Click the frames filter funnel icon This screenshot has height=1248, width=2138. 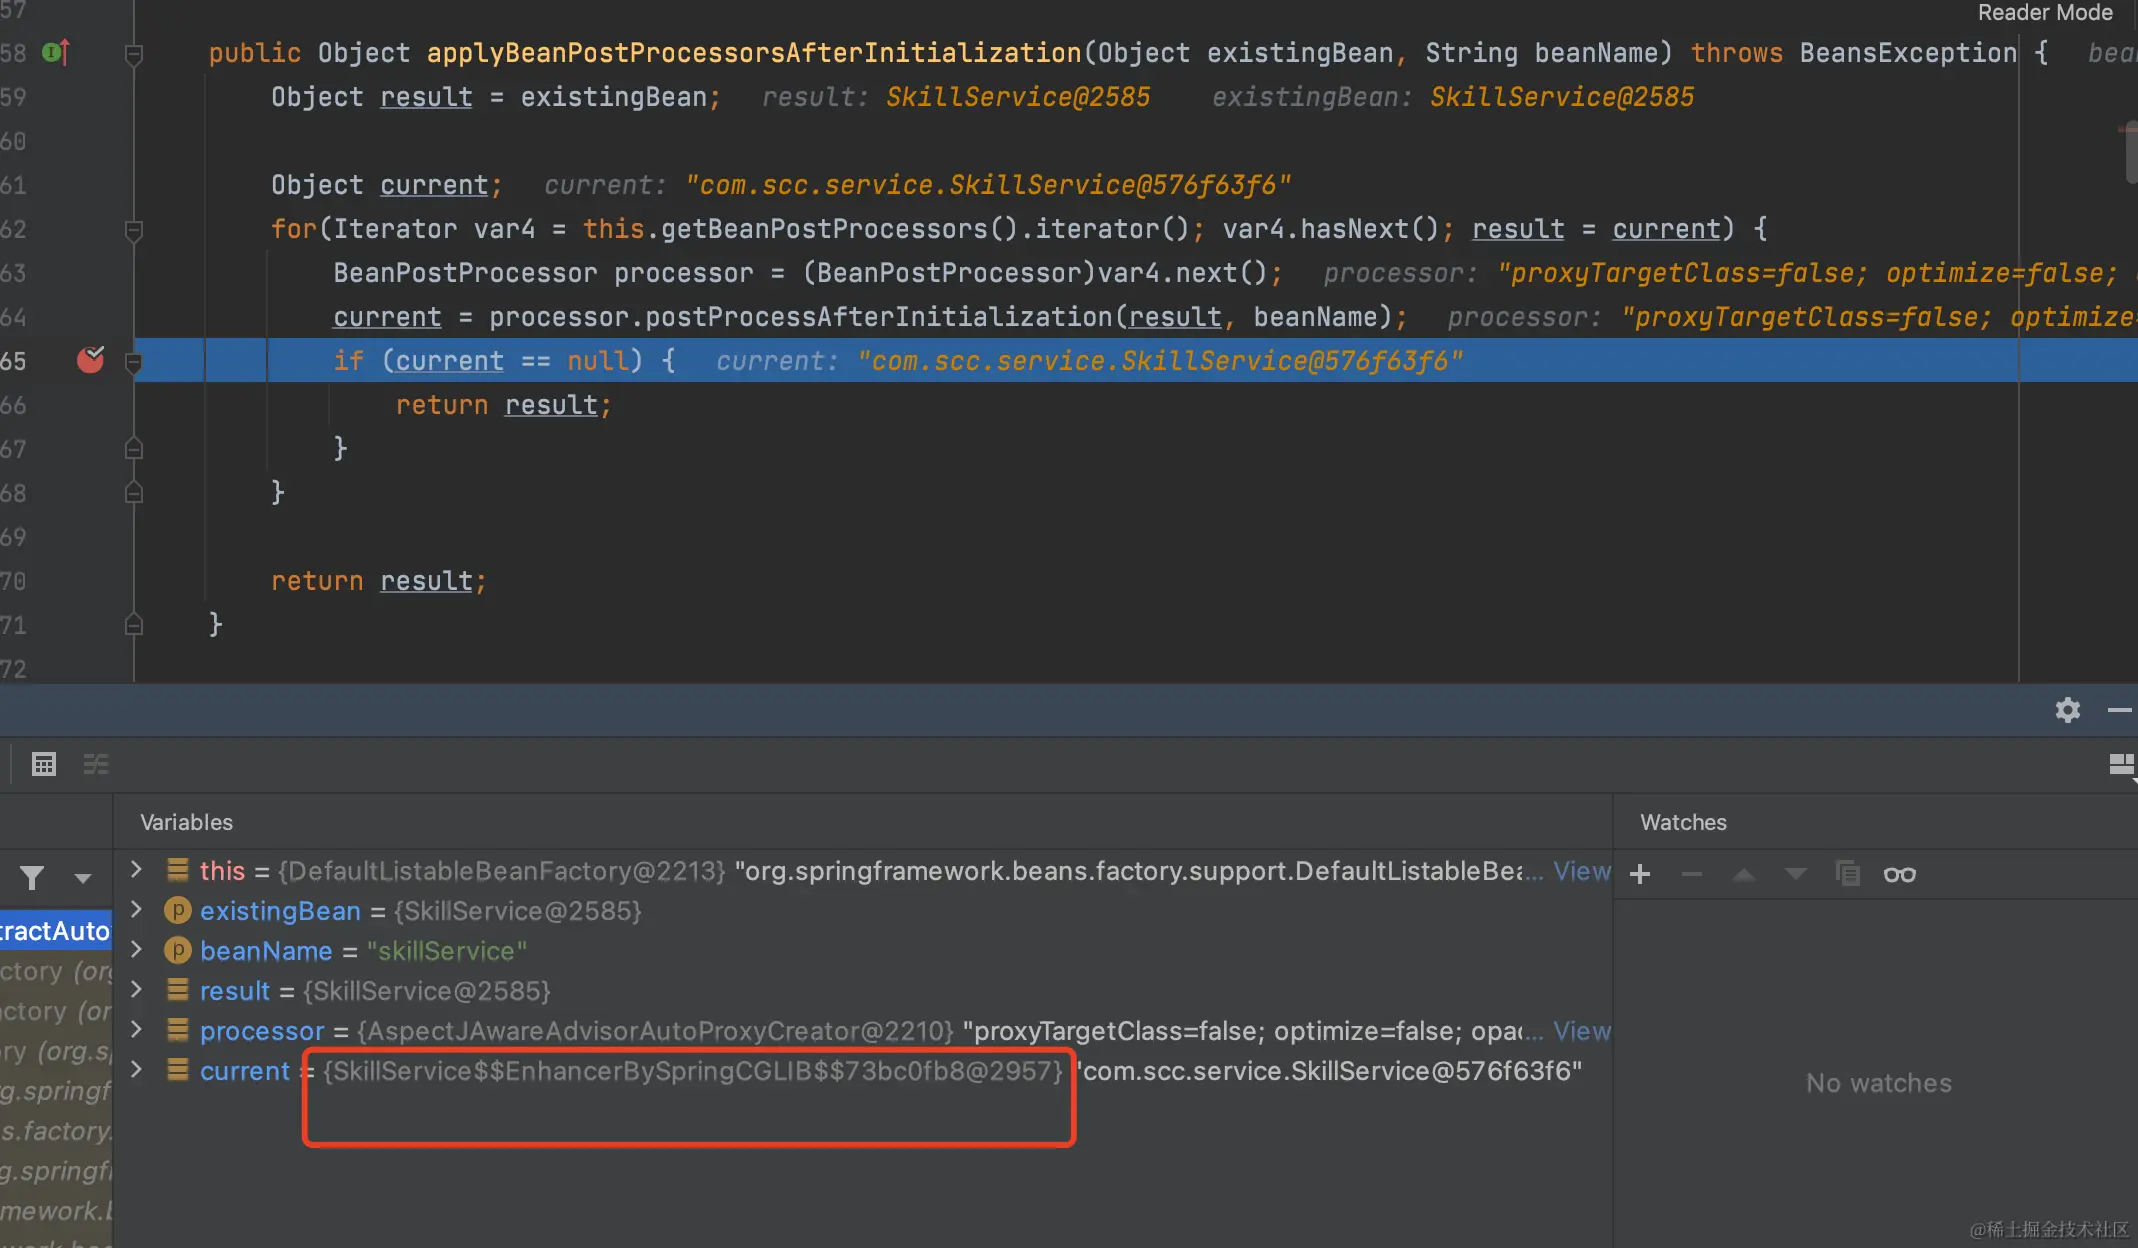coord(32,878)
